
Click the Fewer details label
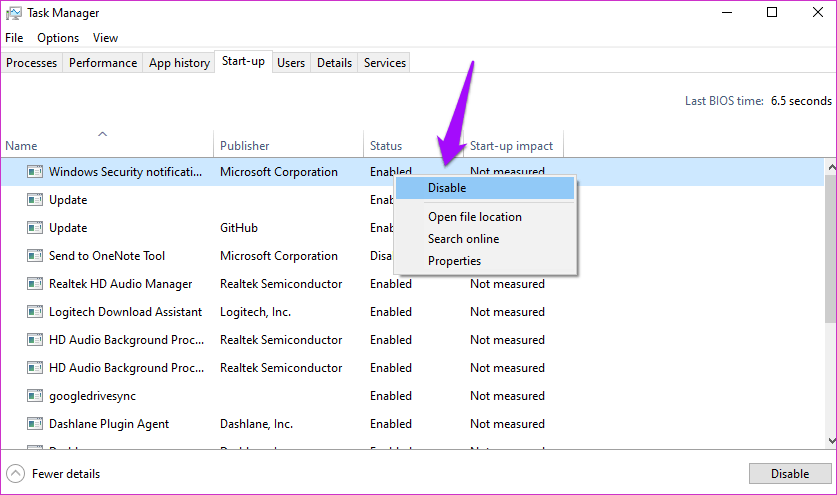tap(66, 474)
